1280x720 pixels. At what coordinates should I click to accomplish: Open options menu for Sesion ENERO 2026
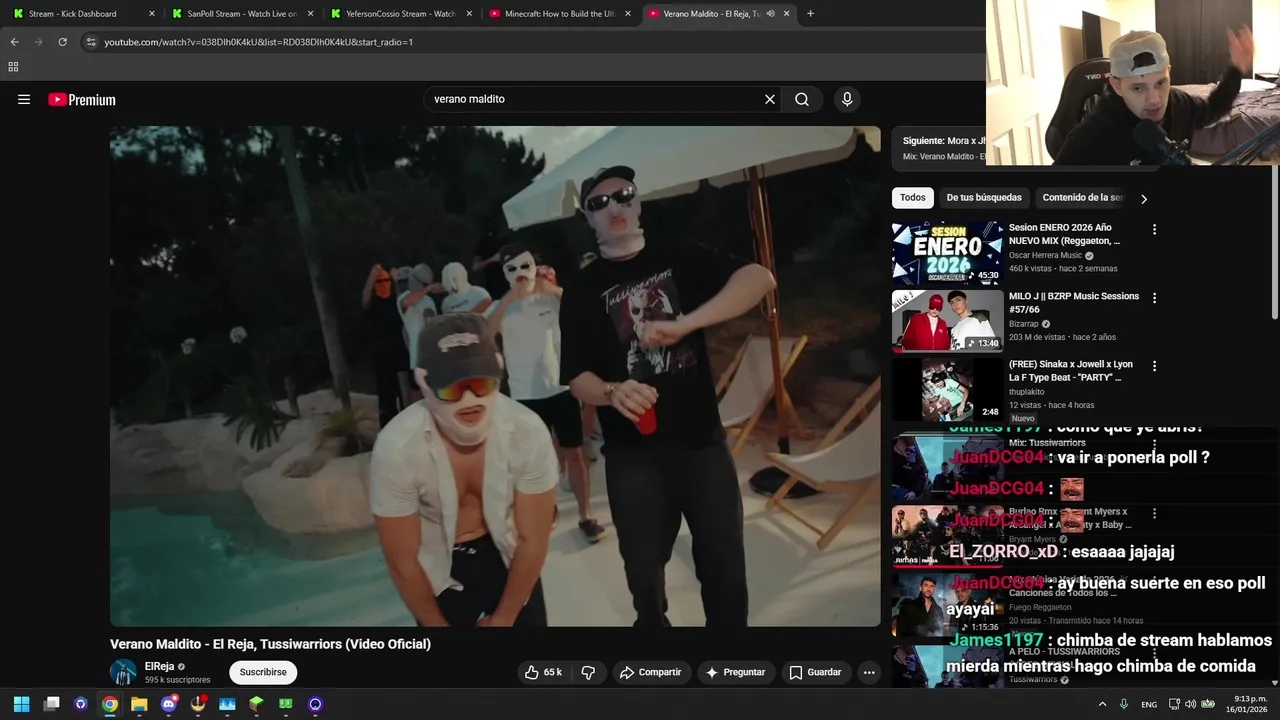[1154, 230]
